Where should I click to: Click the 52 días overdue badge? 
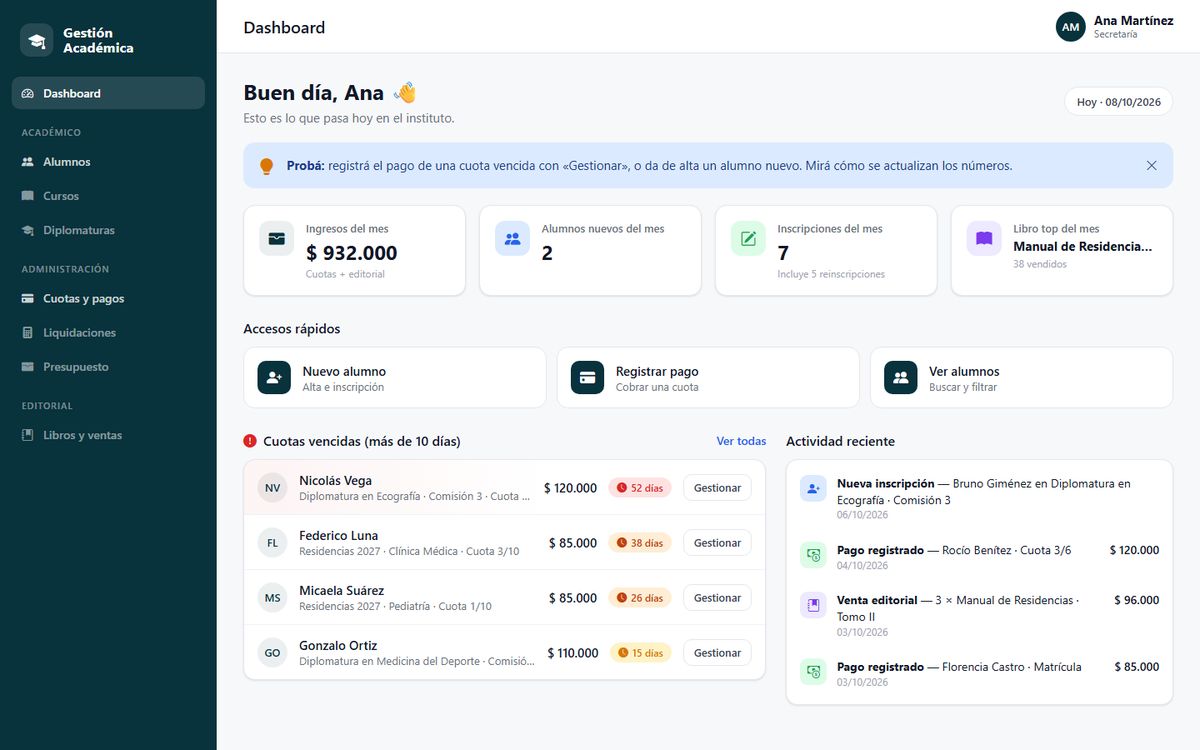[640, 488]
